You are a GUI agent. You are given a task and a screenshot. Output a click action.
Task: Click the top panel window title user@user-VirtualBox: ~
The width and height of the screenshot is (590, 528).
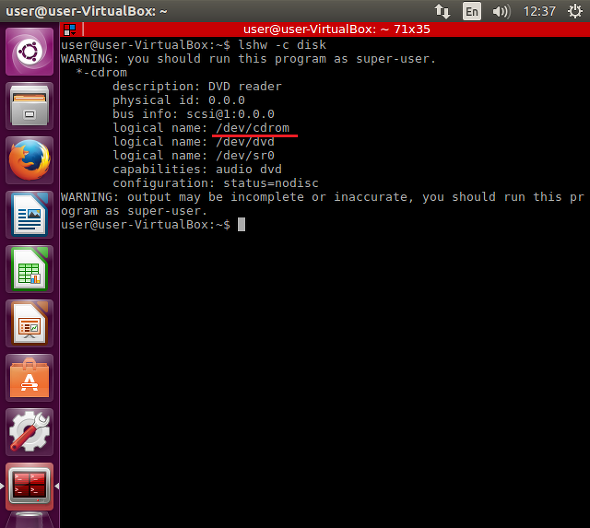click(86, 11)
